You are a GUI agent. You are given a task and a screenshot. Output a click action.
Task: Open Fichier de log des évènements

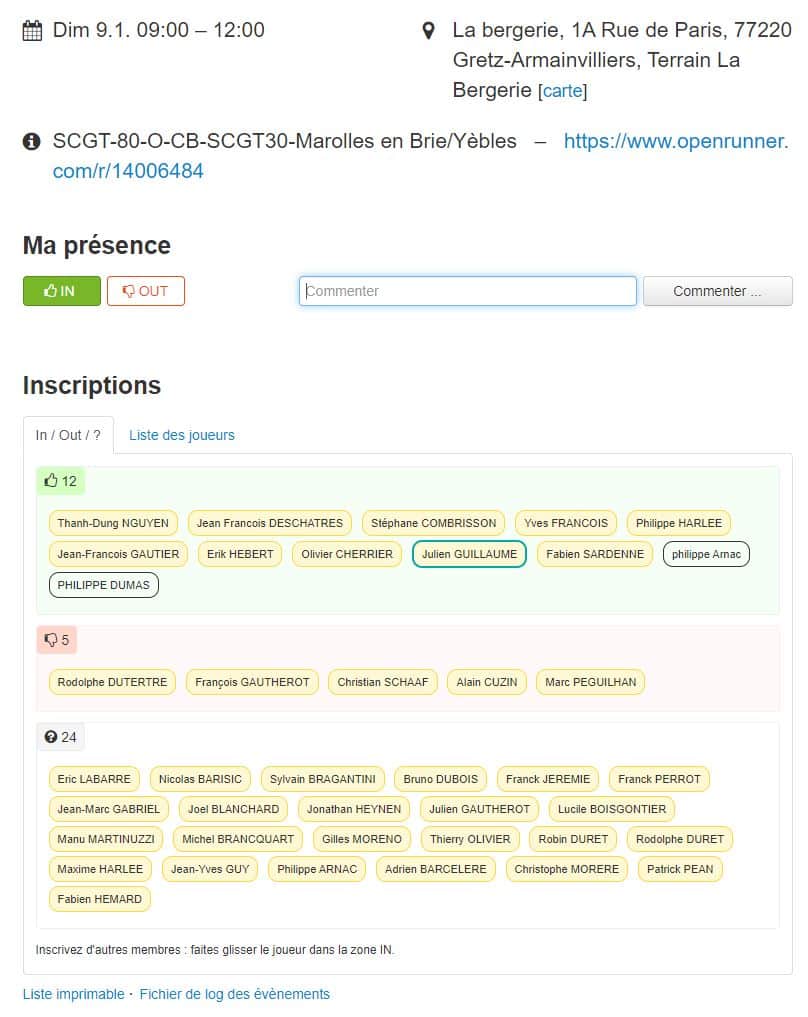pos(234,994)
